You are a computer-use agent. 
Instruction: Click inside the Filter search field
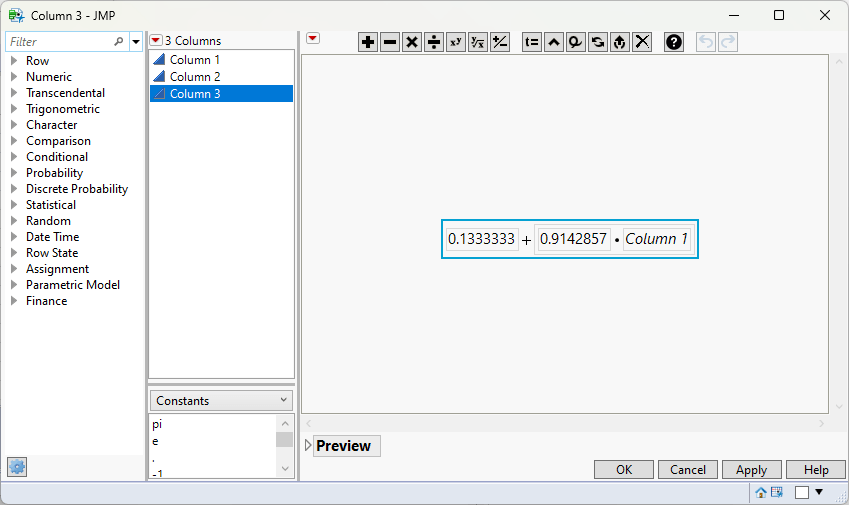60,42
